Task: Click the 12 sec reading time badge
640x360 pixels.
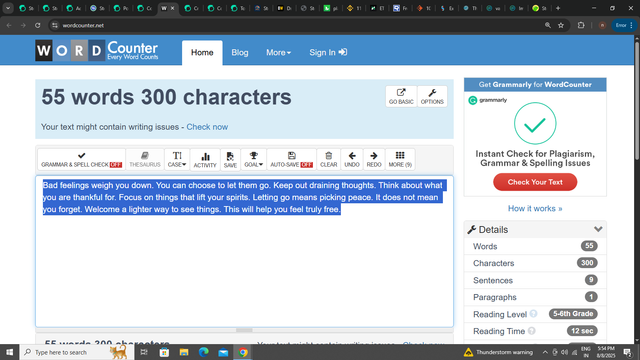Action: [582, 331]
